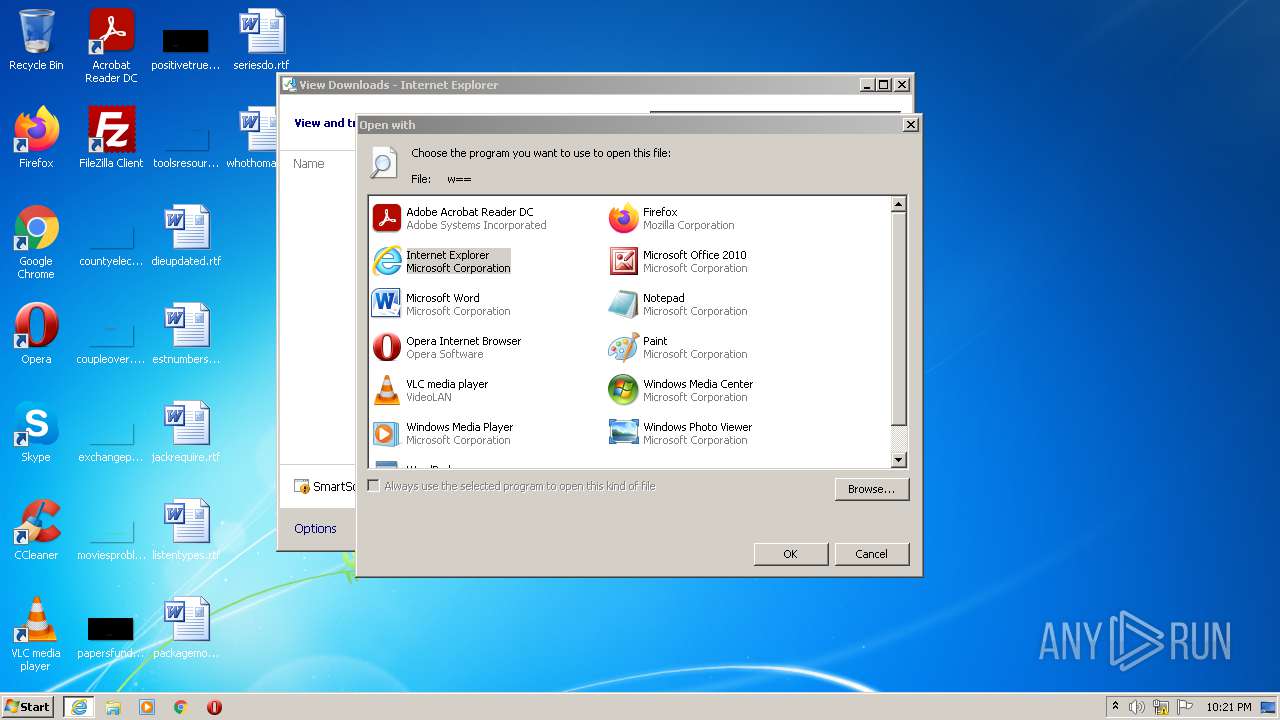Select Skype desktop shortcut
1280x720 pixels.
[x=36, y=432]
